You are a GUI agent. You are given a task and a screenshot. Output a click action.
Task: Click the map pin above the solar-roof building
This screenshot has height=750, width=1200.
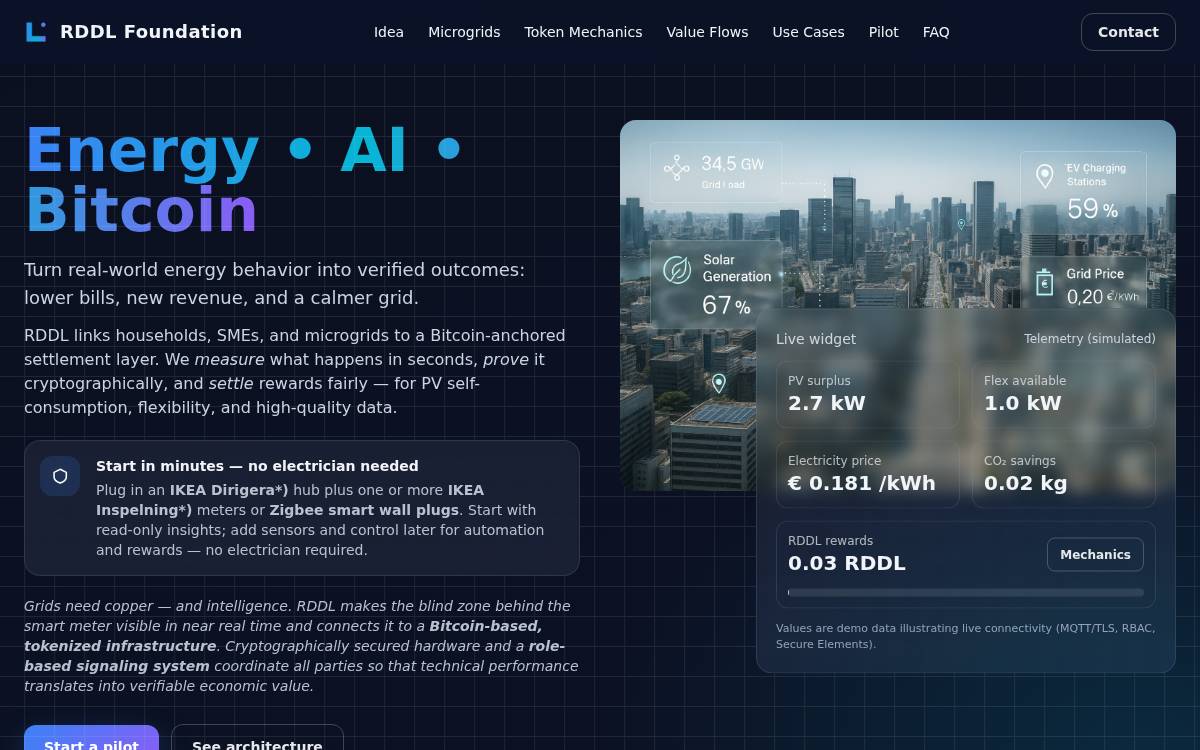click(718, 383)
